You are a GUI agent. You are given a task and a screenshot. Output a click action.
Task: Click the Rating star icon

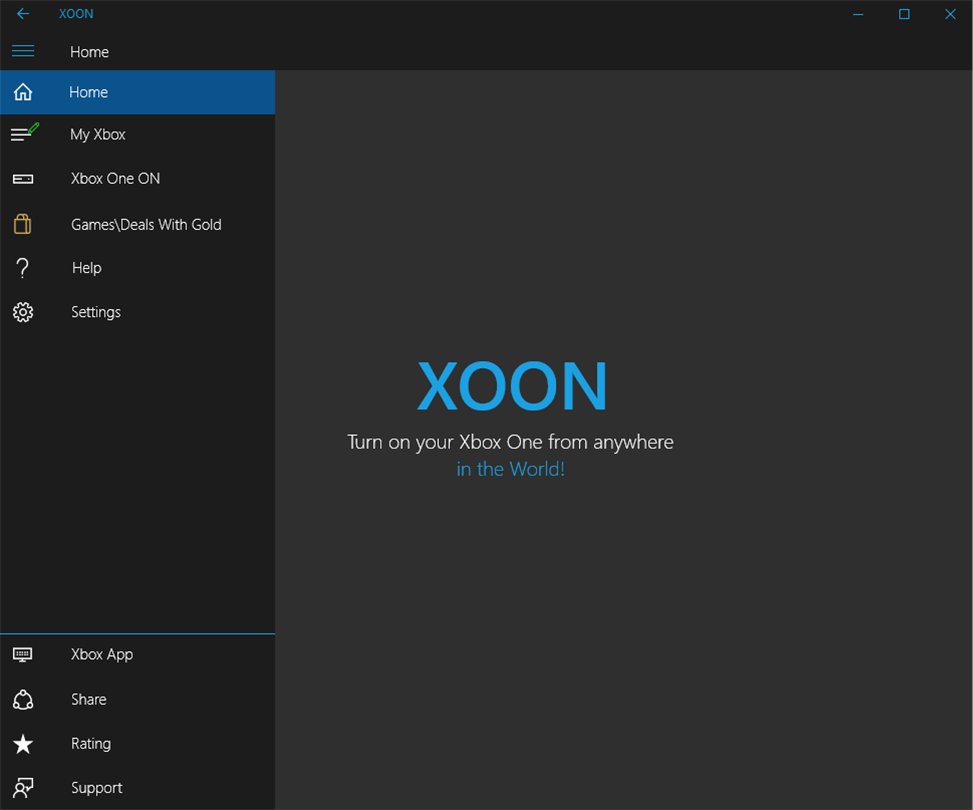click(x=23, y=744)
